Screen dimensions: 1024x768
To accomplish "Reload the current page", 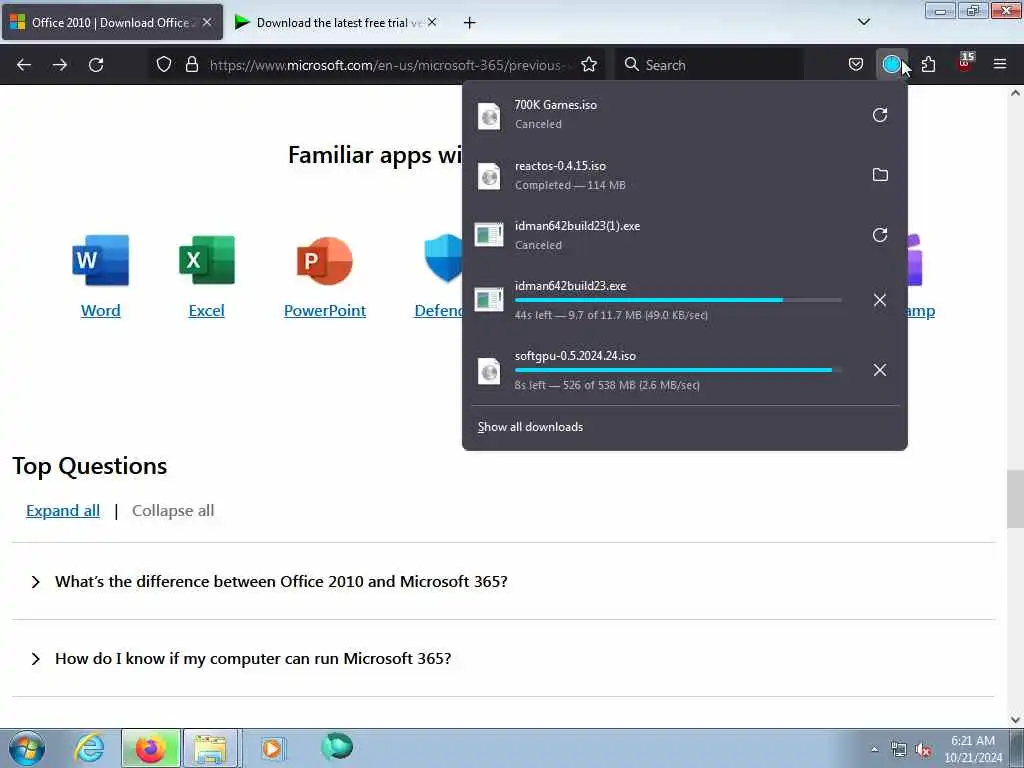I will point(96,65).
